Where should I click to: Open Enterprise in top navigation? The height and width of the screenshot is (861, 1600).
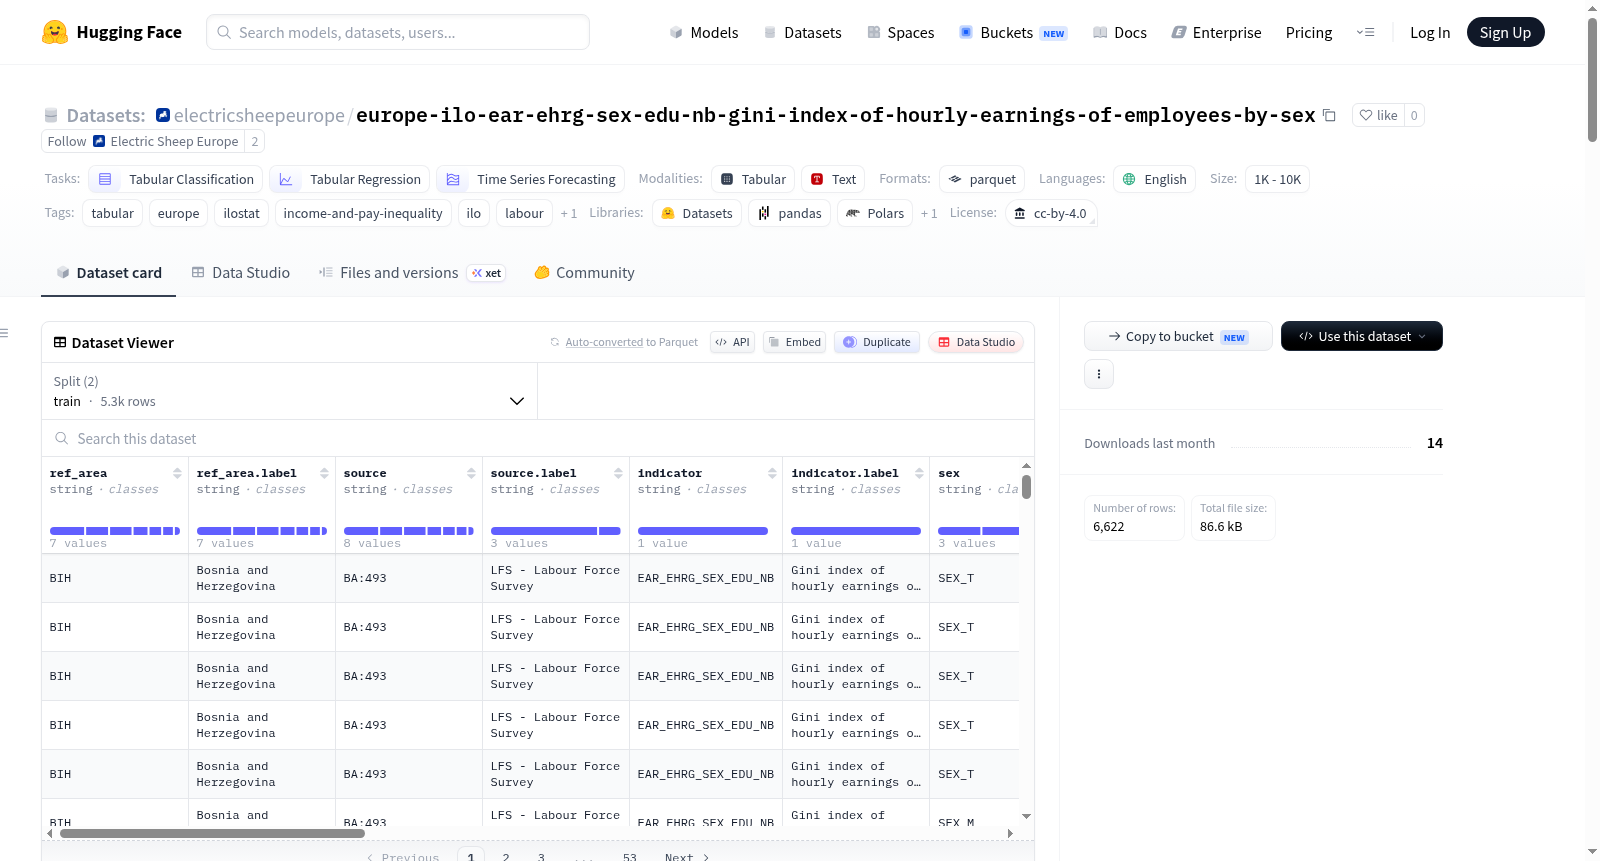click(x=1216, y=33)
